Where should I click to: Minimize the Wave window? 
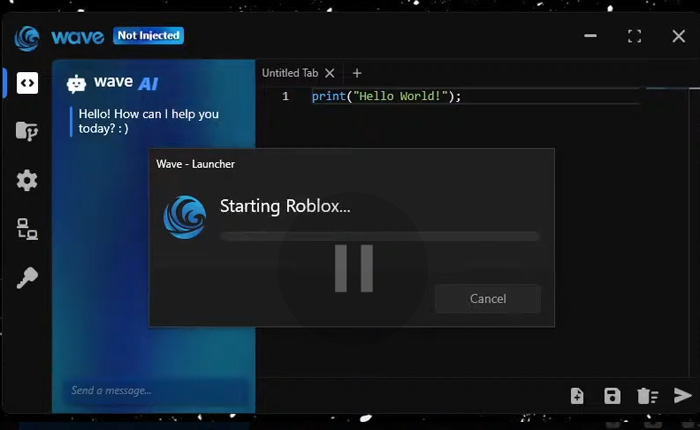590,36
